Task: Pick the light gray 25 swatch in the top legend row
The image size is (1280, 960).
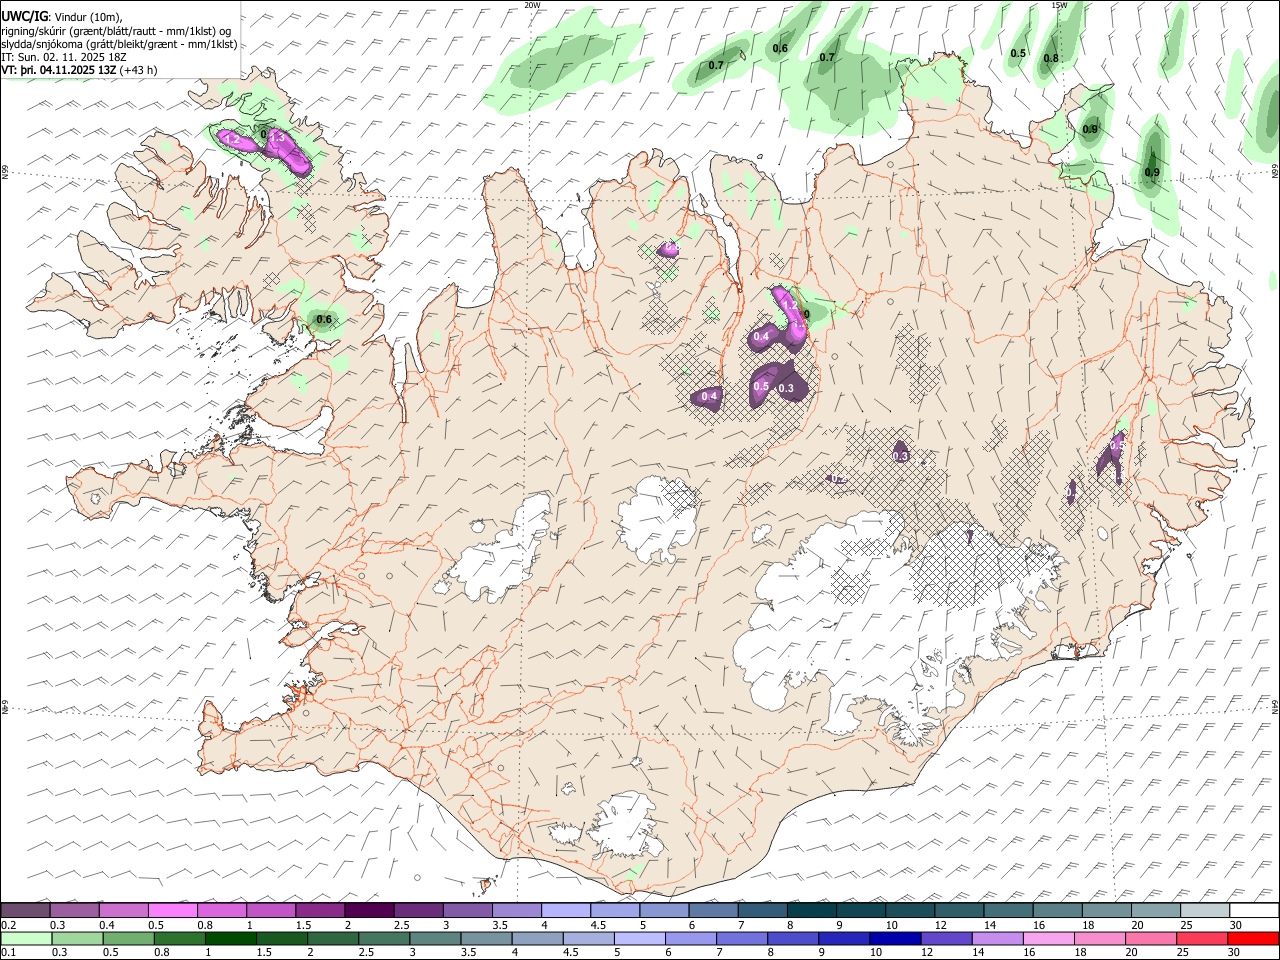Action: 1205,911
